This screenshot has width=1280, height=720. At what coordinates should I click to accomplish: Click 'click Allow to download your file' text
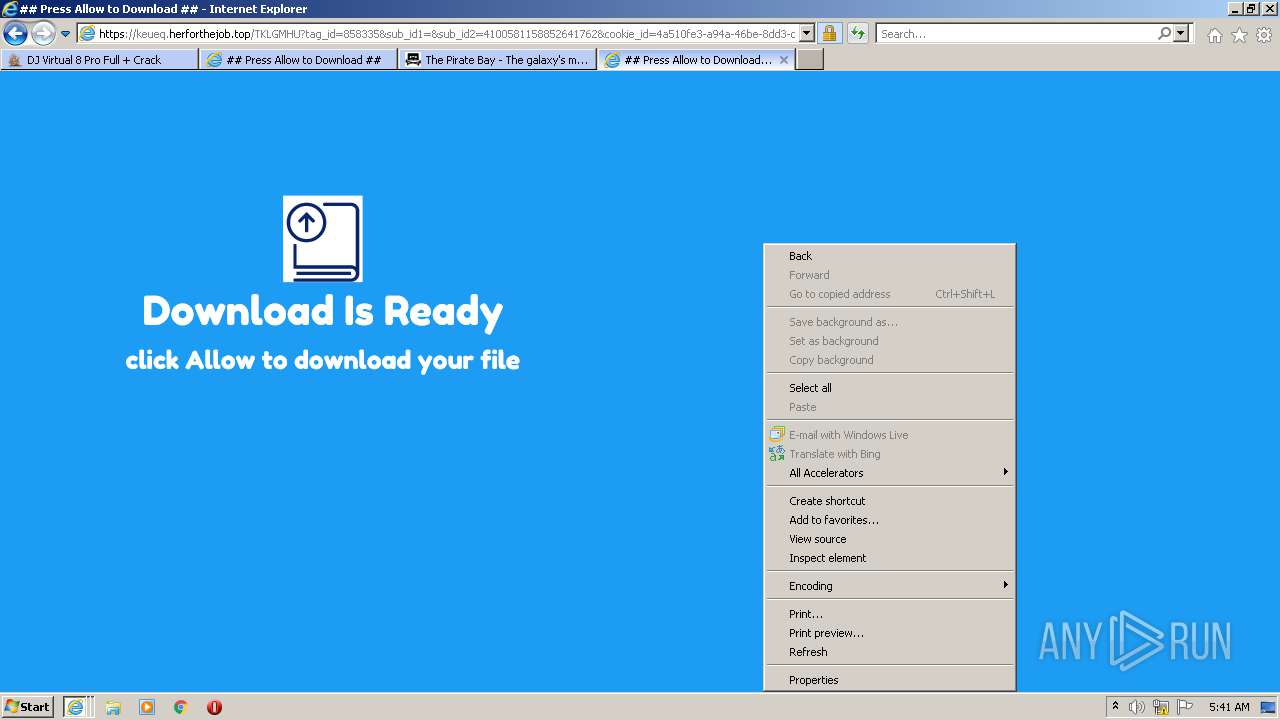(322, 360)
